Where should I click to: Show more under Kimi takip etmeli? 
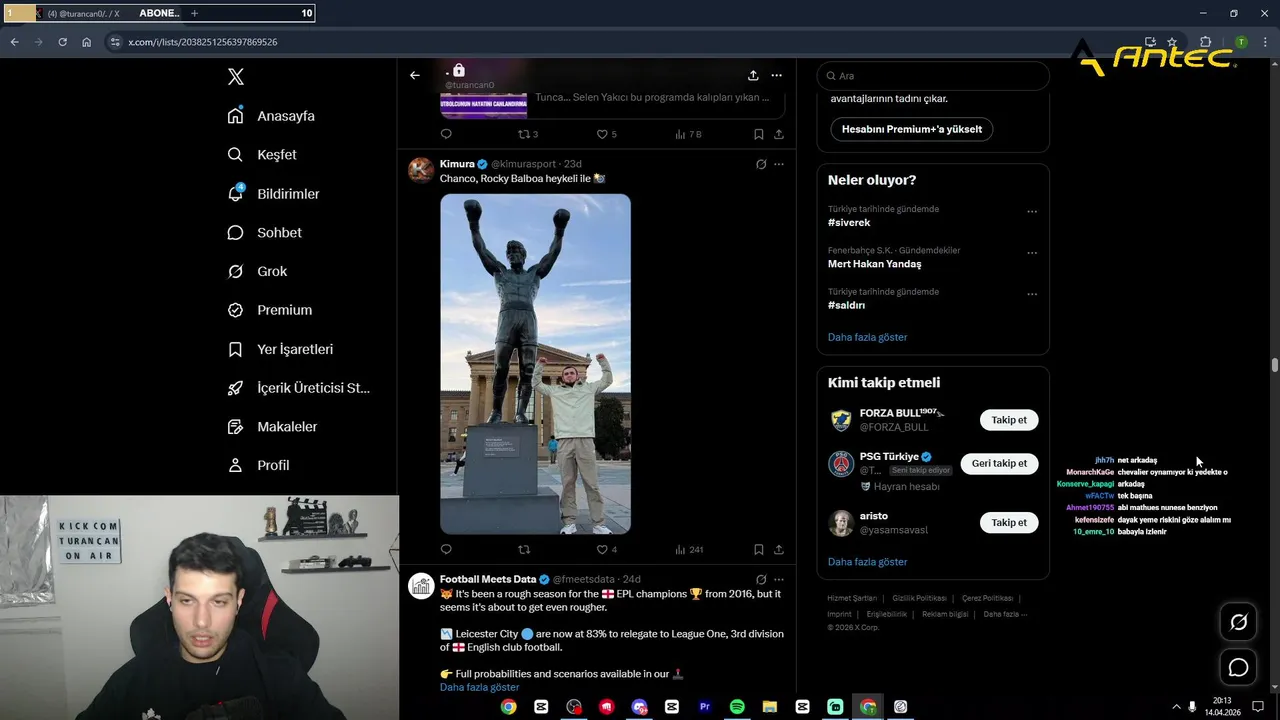(x=867, y=562)
